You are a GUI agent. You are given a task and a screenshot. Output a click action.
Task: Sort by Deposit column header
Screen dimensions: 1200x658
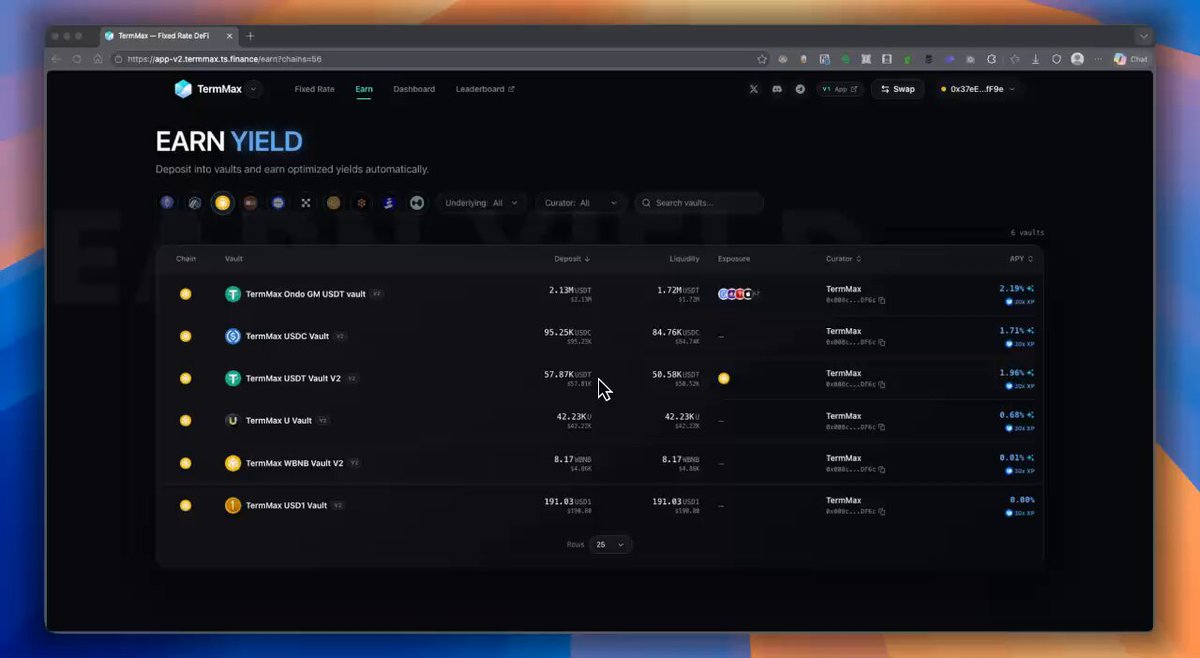[x=572, y=259]
